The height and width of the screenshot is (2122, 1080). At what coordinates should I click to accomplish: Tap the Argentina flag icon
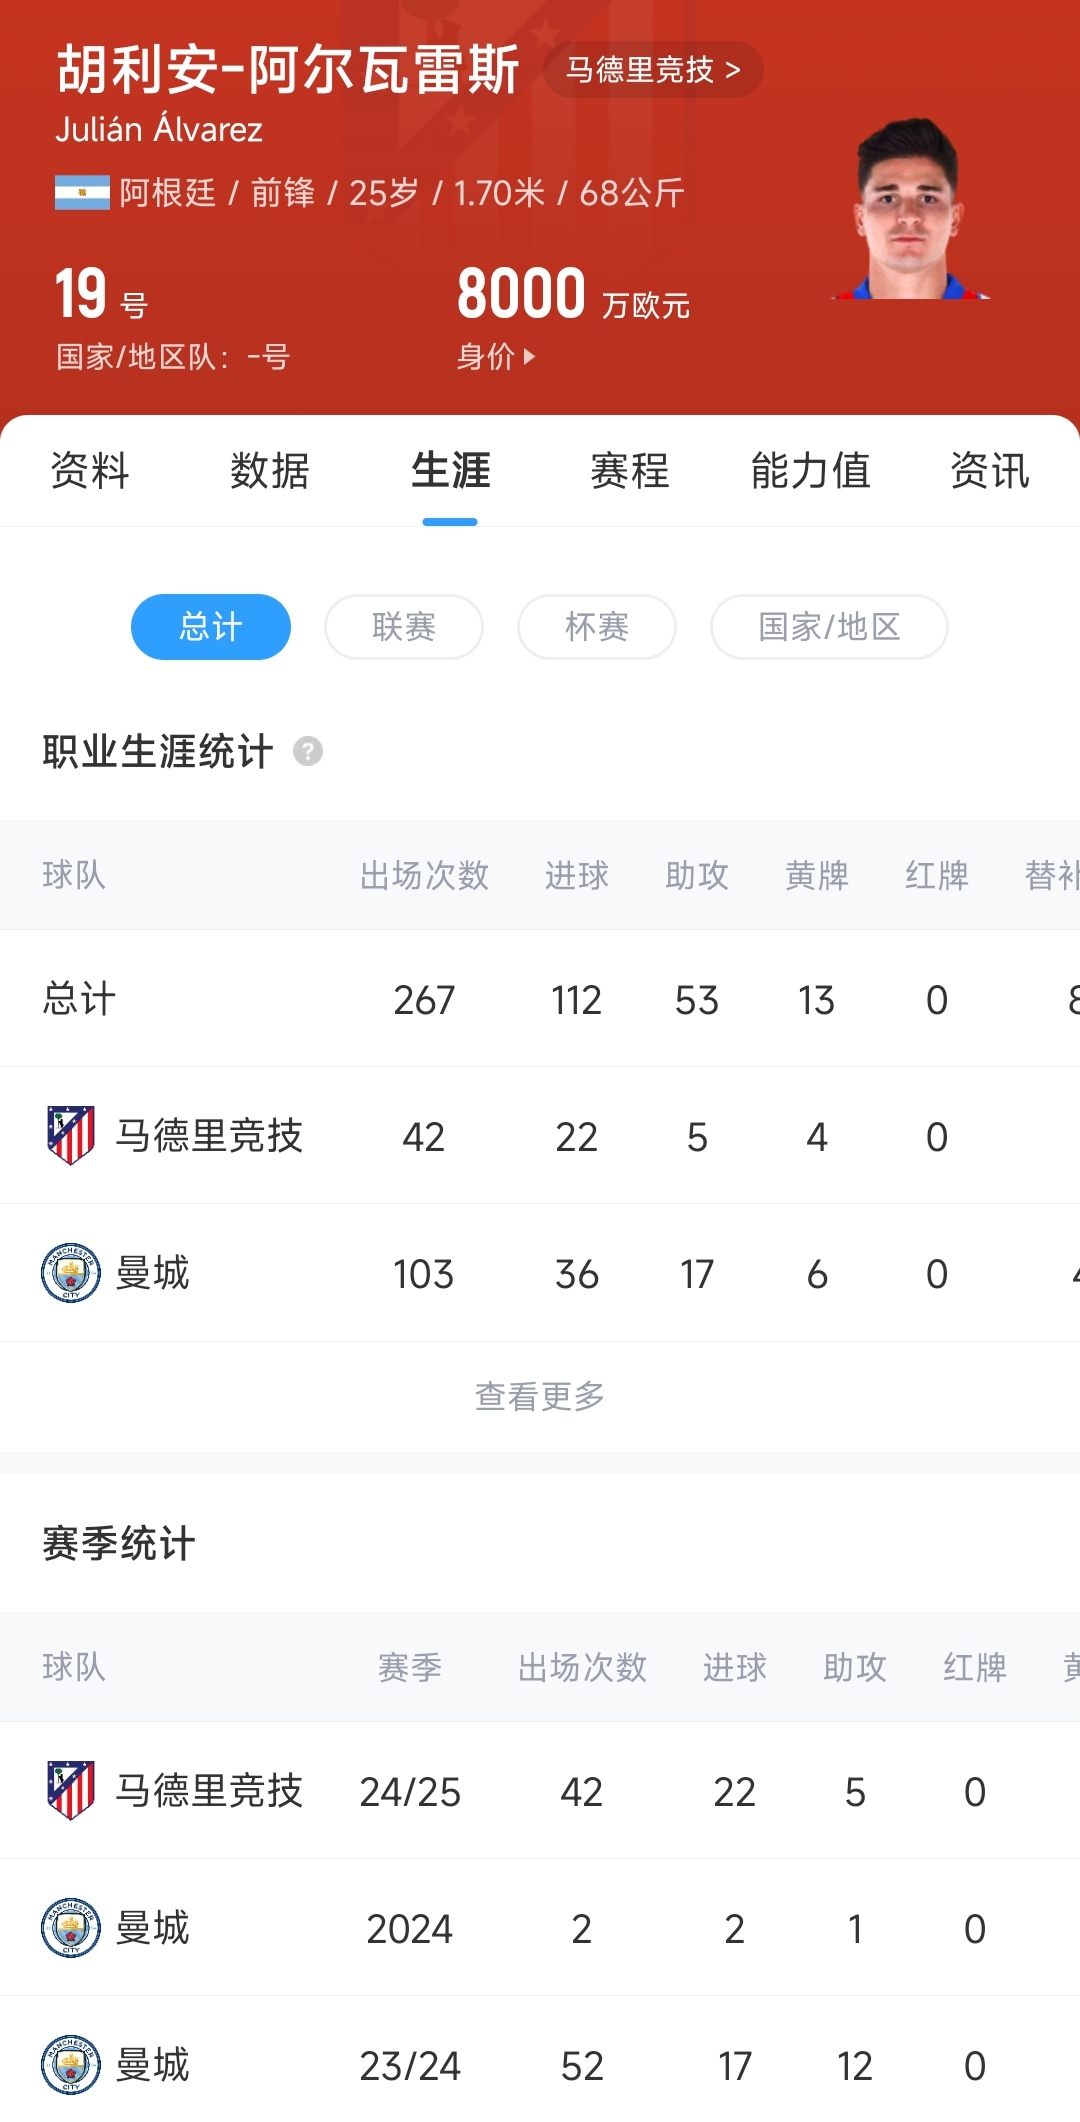tap(82, 192)
